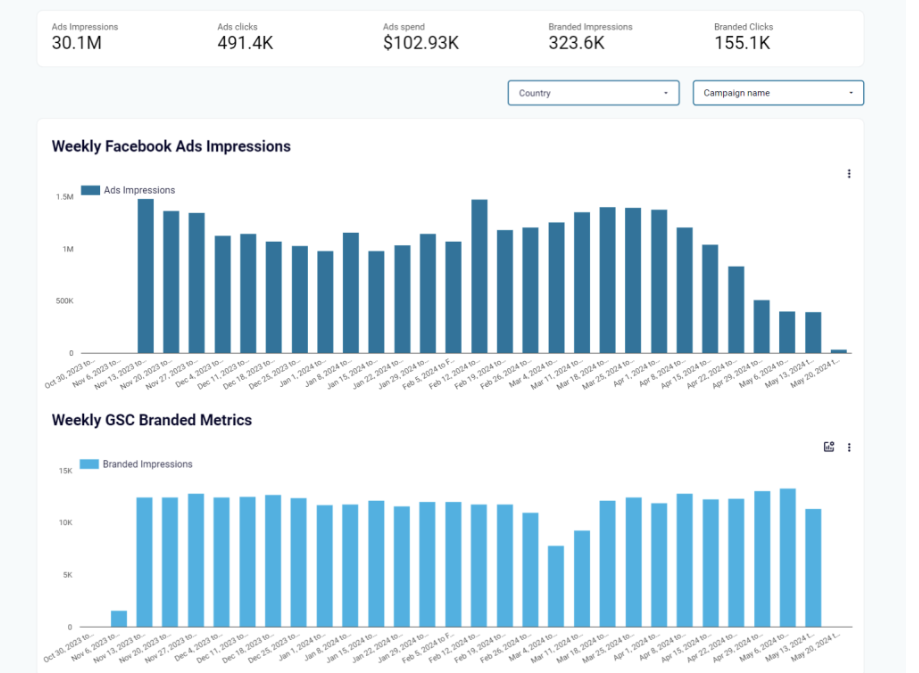This screenshot has width=919, height=673.
Task: Open the Campaign name filter dropdown
Action: tap(778, 93)
